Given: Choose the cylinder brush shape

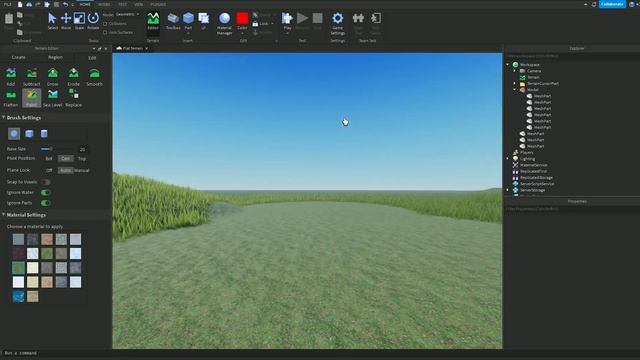Looking at the screenshot, I should [44, 133].
